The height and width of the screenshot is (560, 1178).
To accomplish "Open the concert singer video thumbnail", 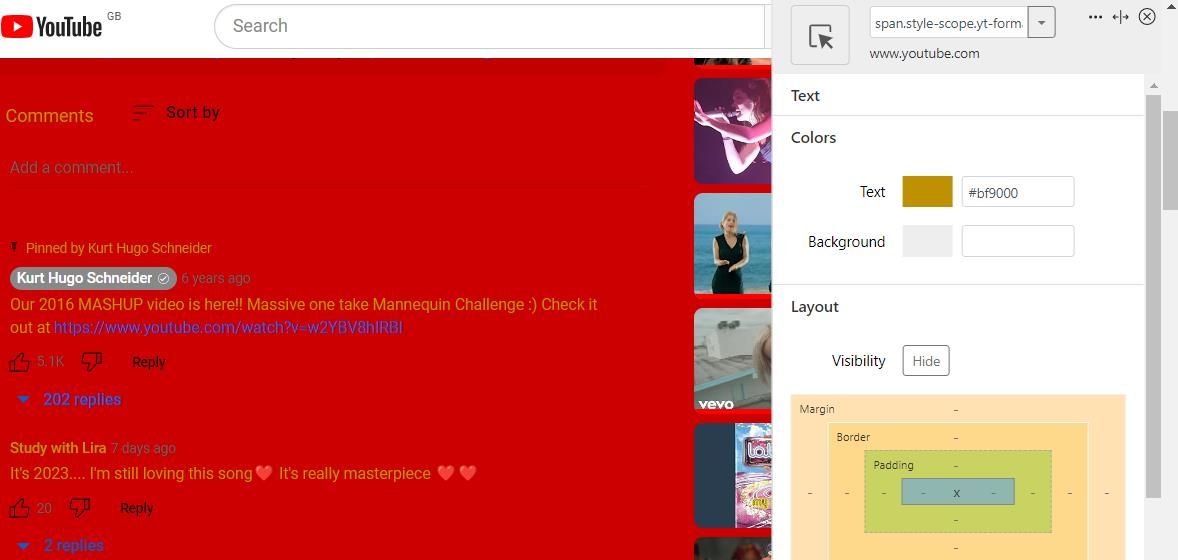I will 732,130.
